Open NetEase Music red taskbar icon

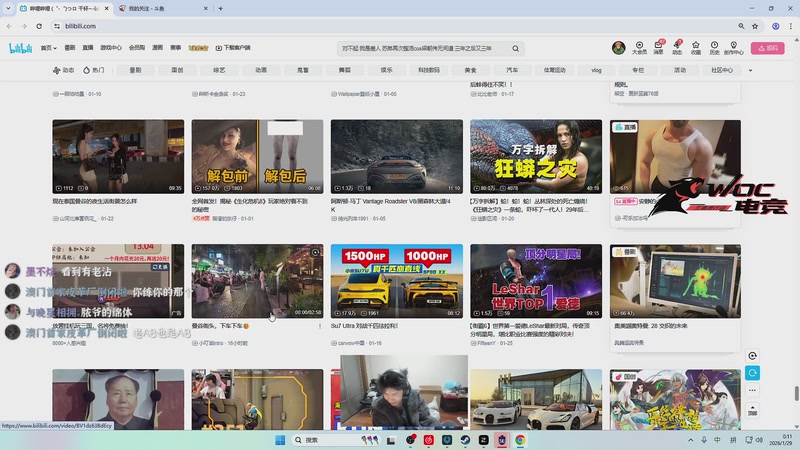429,440
